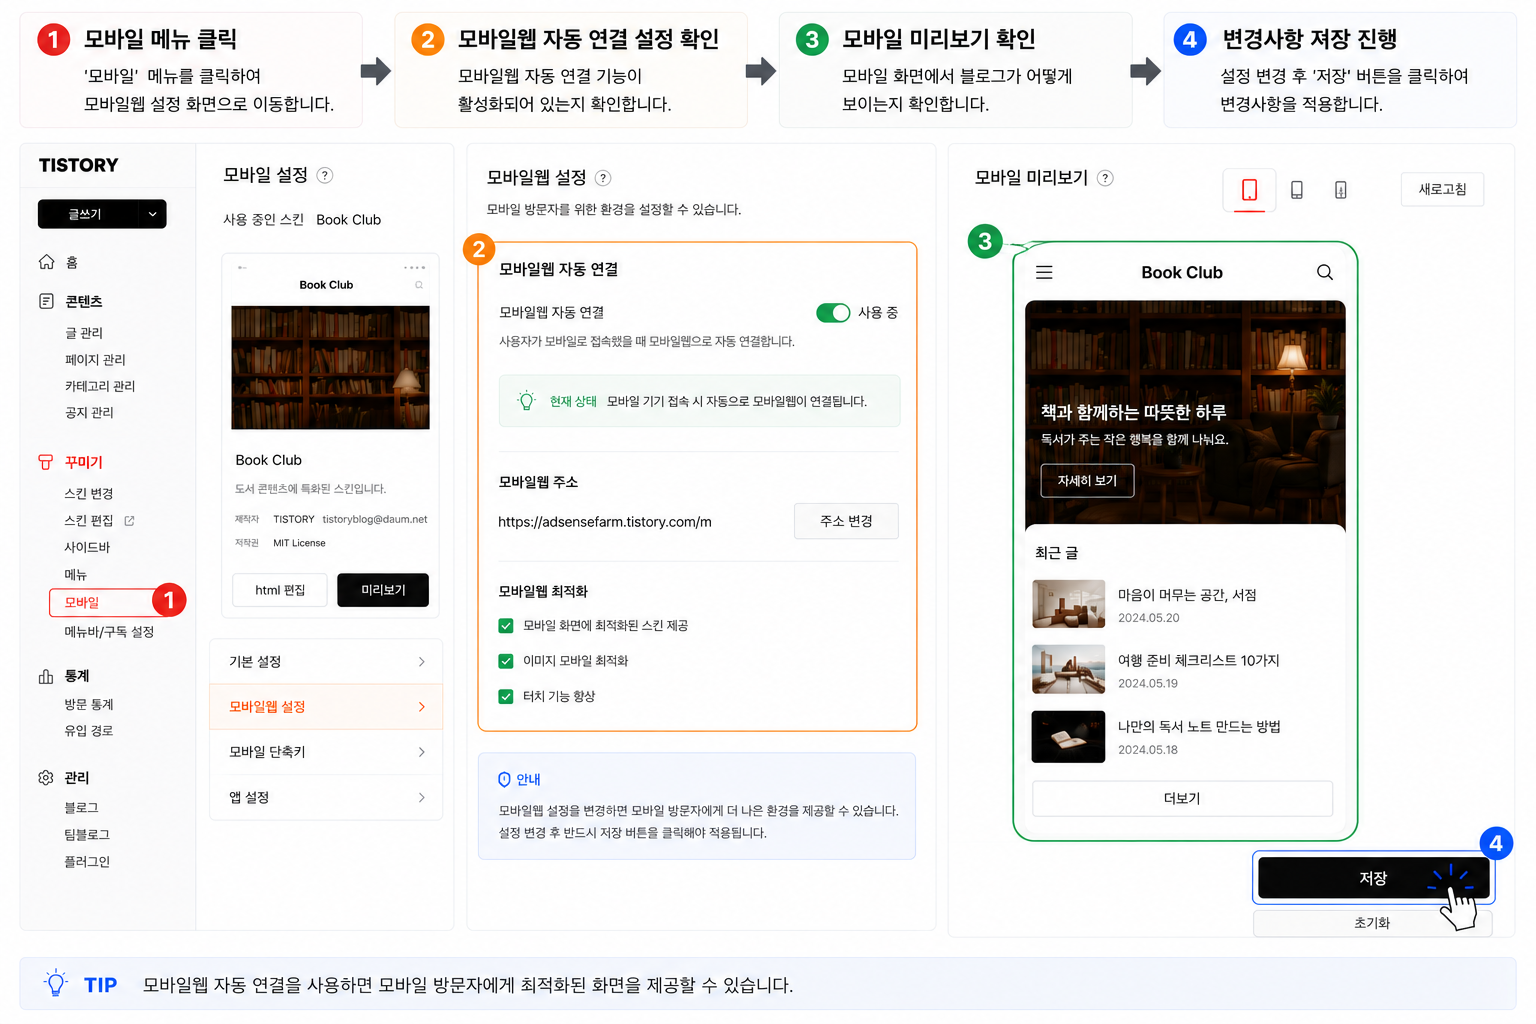Image resolution: width=1536 pixels, height=1024 pixels.
Task: Click the help icon next to 모바일 미리보기
Action: tap(1105, 178)
